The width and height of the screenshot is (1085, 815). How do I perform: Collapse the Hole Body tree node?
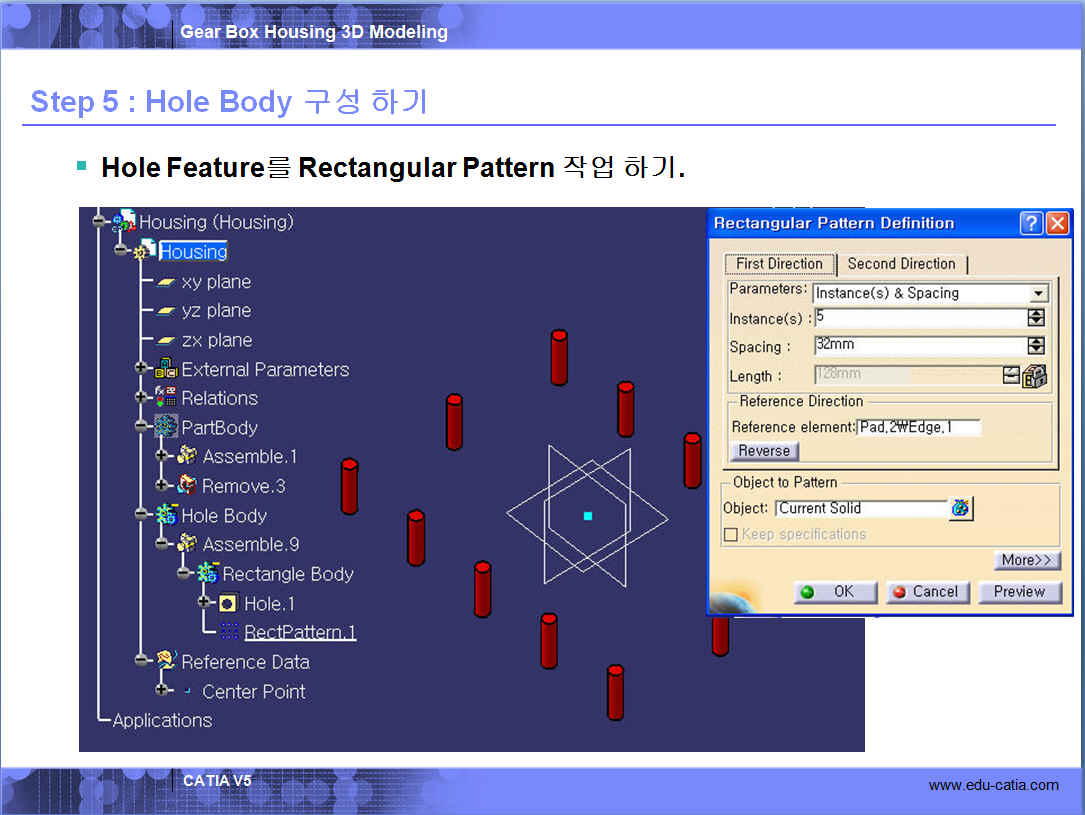142,515
